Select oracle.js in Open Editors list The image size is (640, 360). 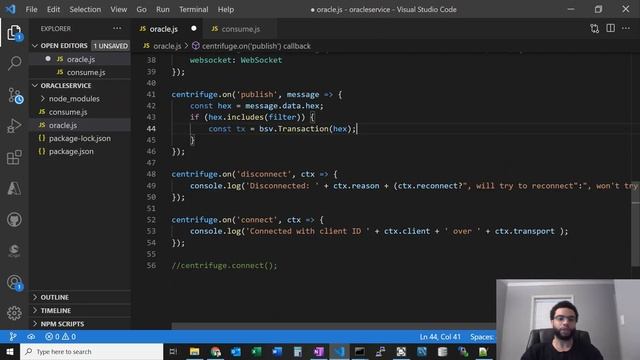coord(81,59)
